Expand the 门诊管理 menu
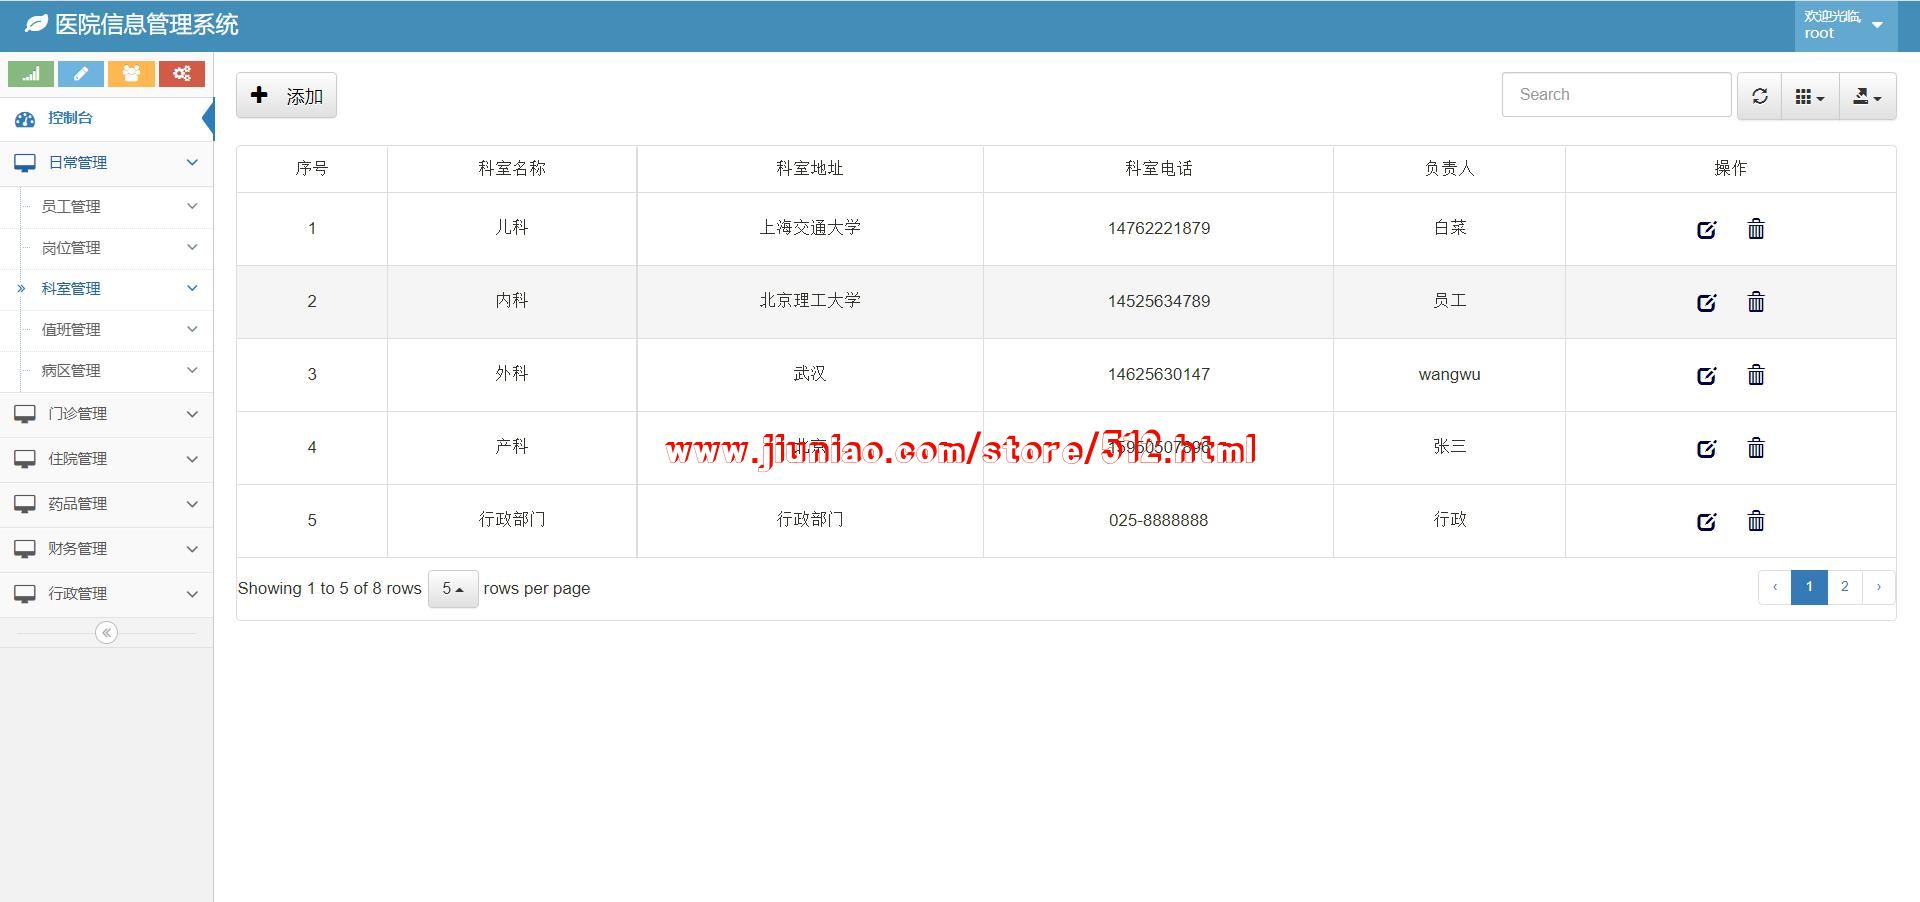Screen dimensions: 1920x902 (x=106, y=414)
